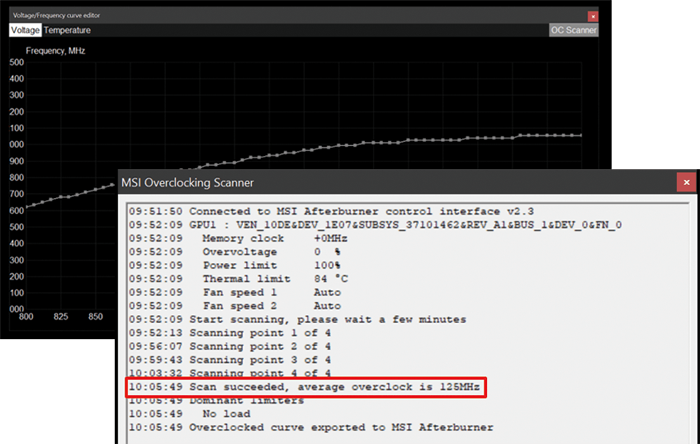The image size is (700, 444).
Task: Open the OC Scanner button
Action: tap(574, 30)
